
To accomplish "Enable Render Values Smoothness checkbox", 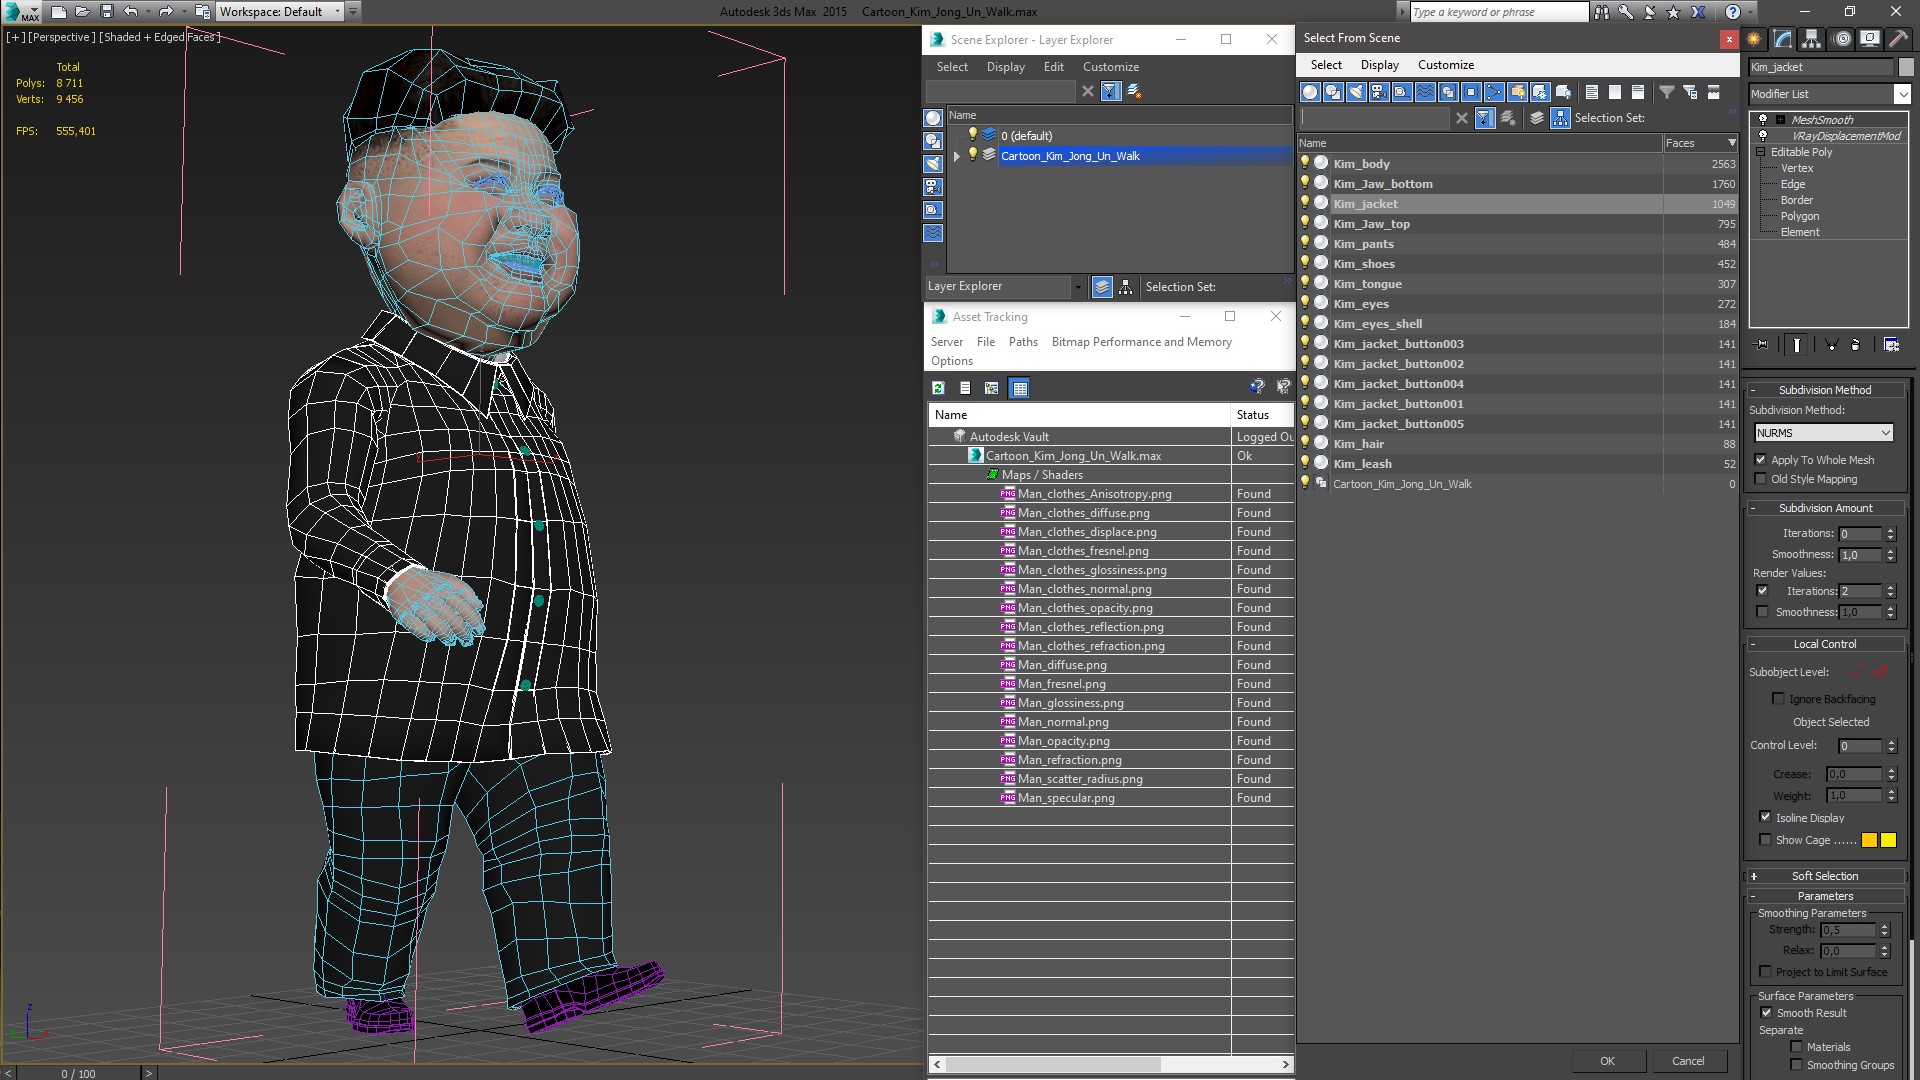I will 1763,612.
